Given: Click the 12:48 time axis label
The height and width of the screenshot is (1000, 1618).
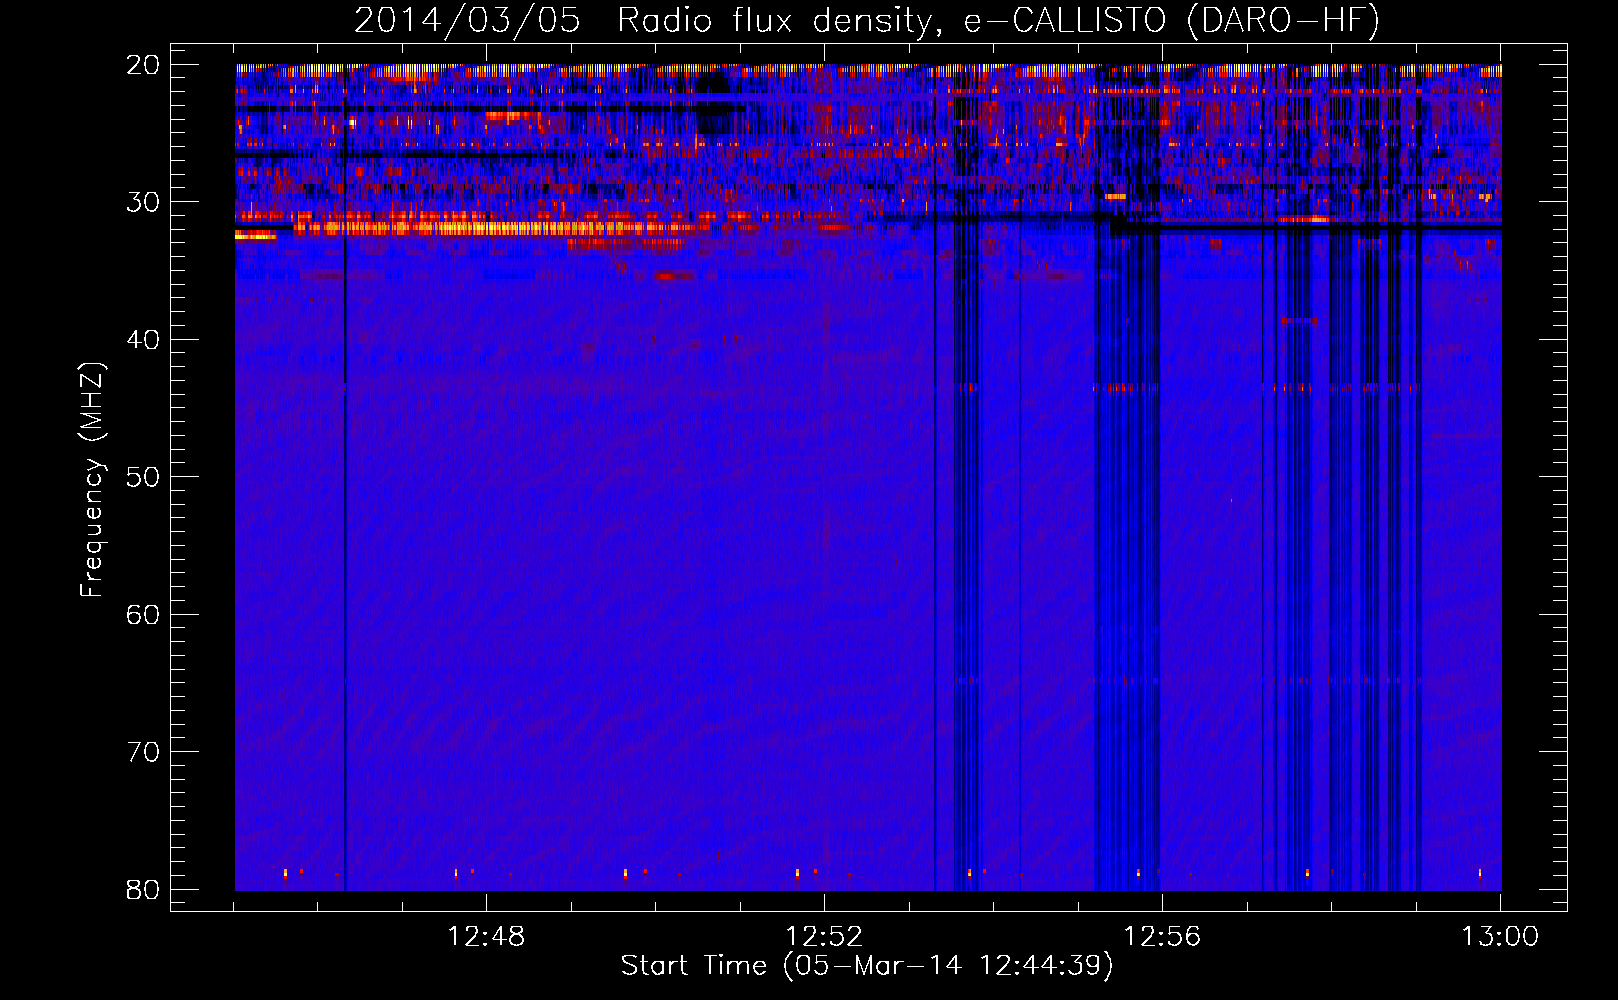Looking at the screenshot, I should click(486, 937).
